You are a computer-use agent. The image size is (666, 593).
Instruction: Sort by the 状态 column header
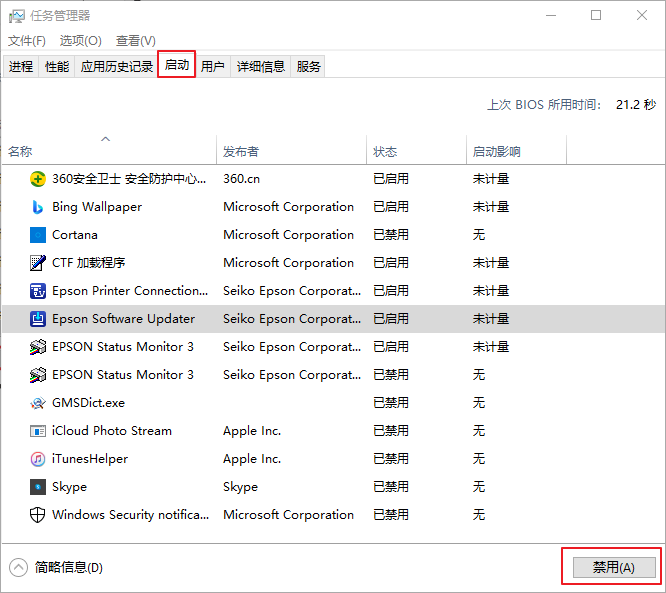tap(416, 150)
